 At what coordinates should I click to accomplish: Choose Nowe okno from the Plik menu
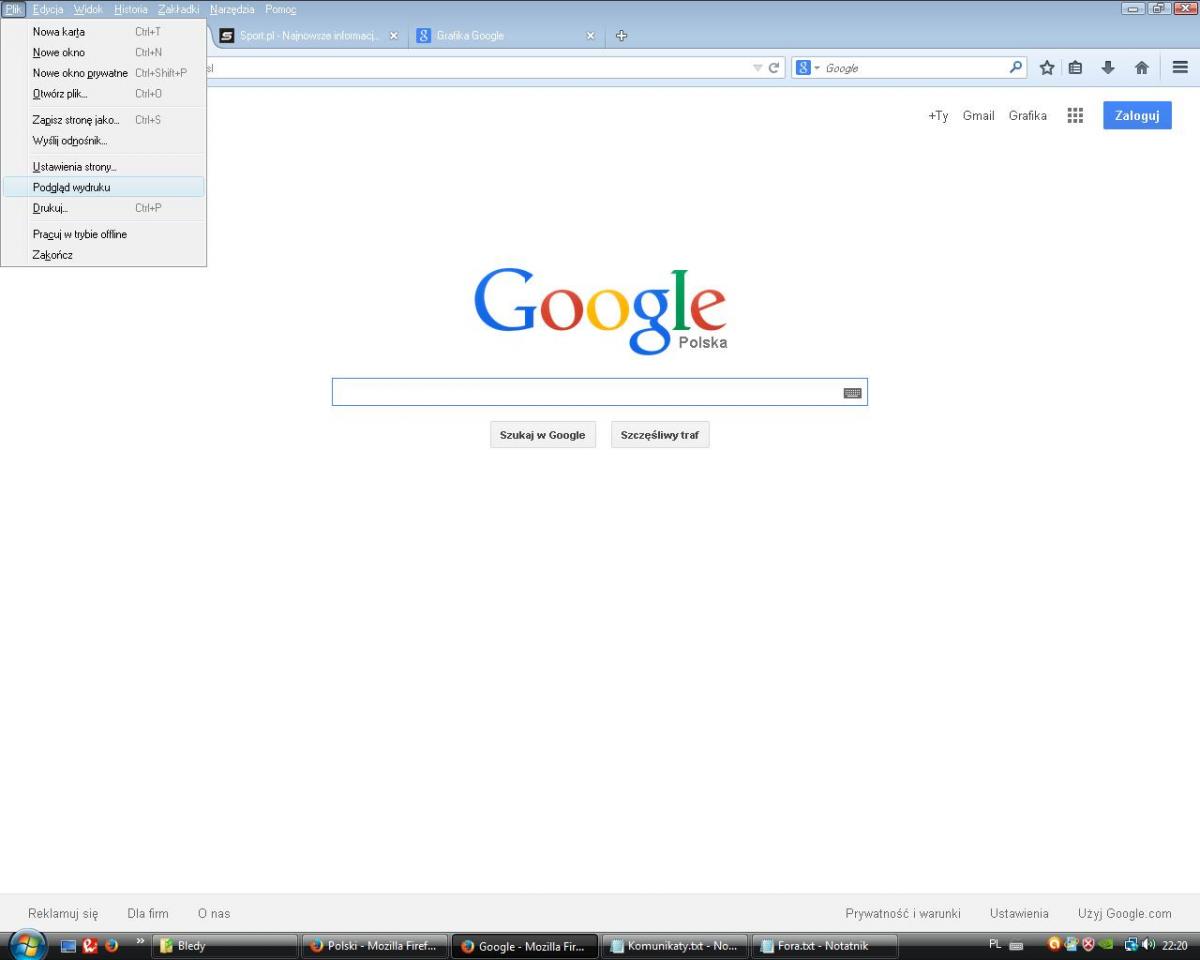click(x=104, y=52)
